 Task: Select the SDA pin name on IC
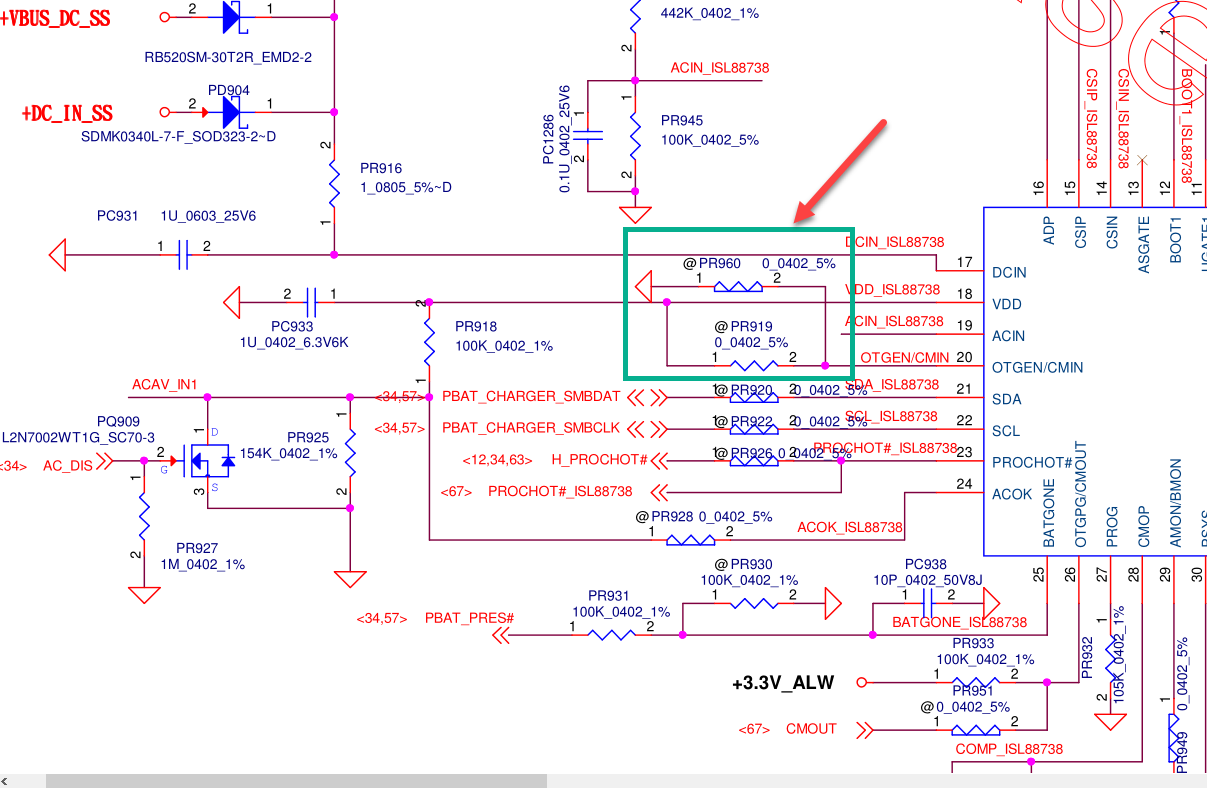point(1006,399)
